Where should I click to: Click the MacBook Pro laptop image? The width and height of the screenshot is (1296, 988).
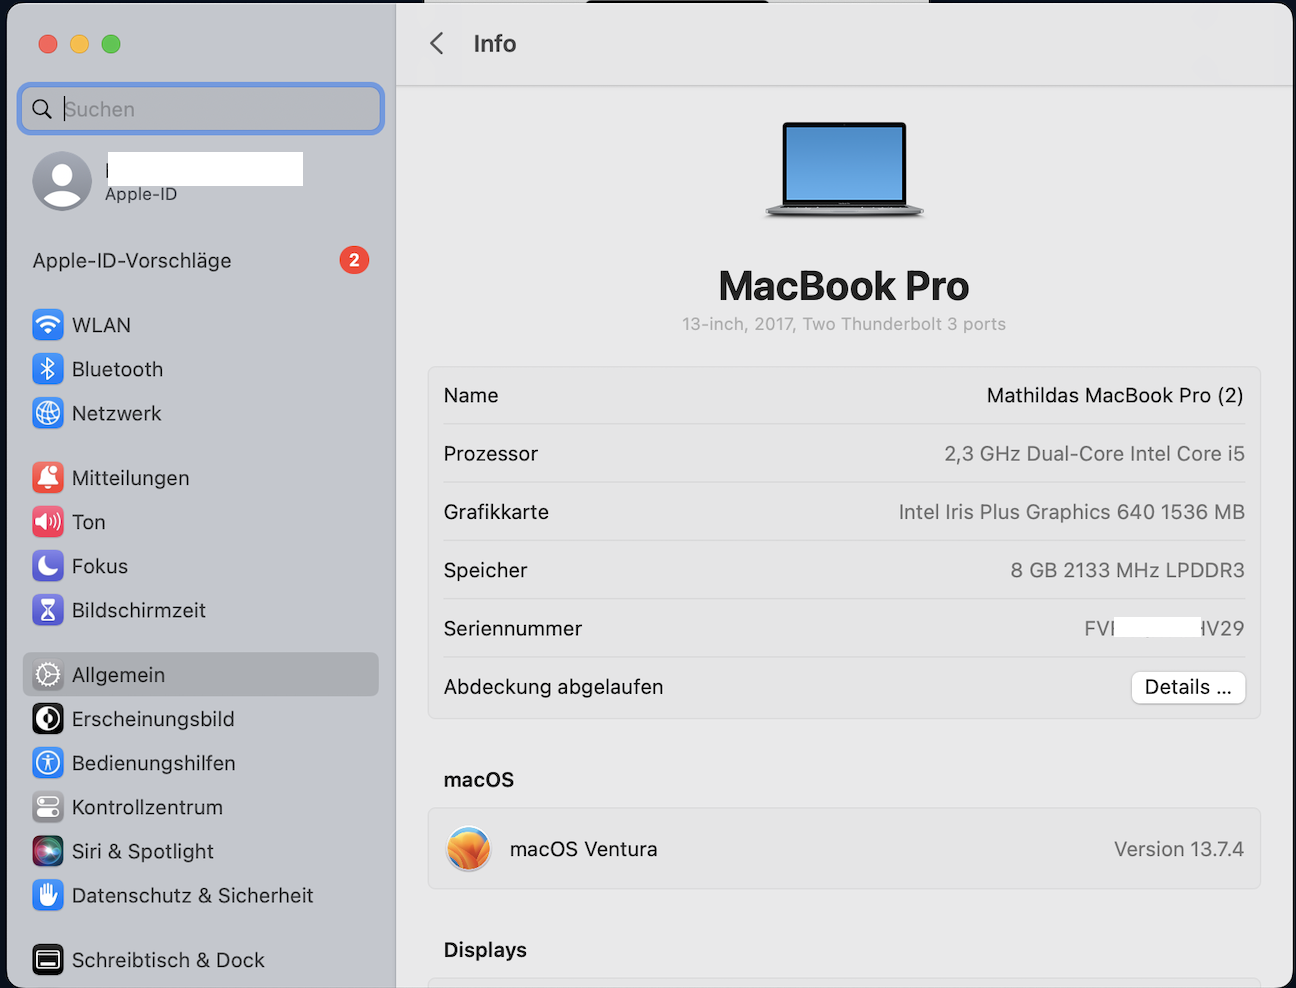pyautogui.click(x=844, y=169)
